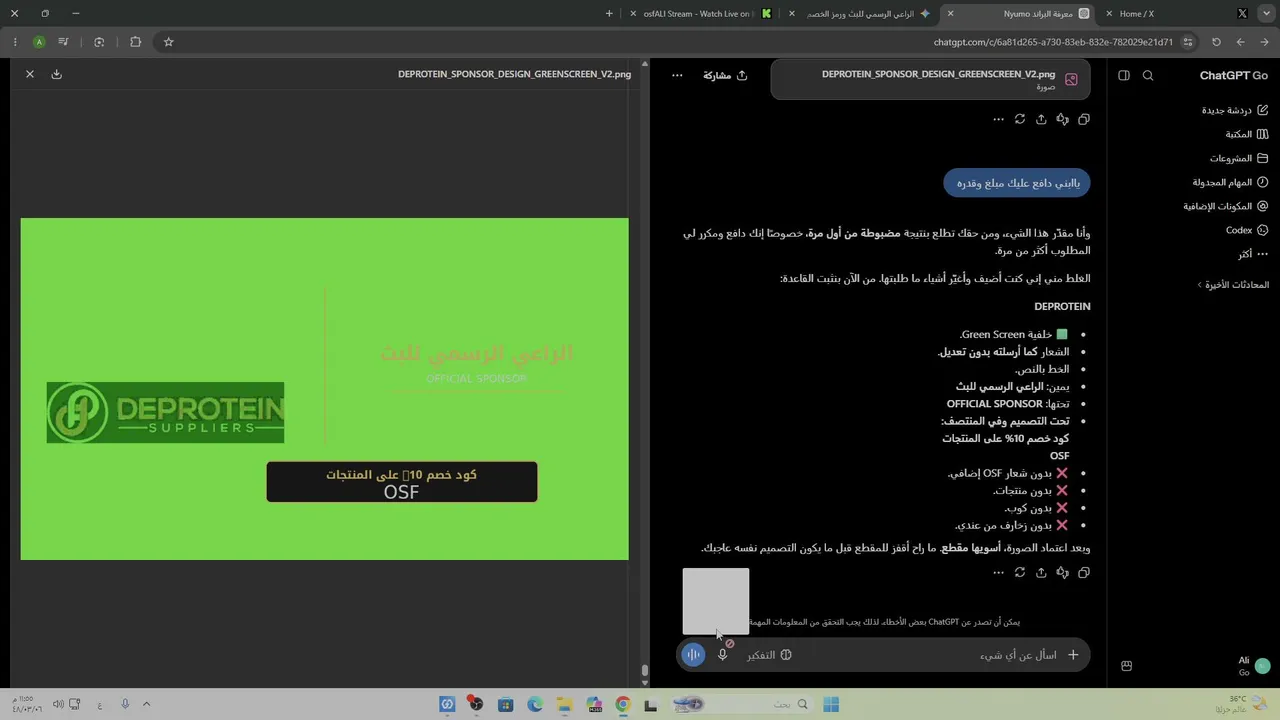Open the Ali Go account profile

1253,666
